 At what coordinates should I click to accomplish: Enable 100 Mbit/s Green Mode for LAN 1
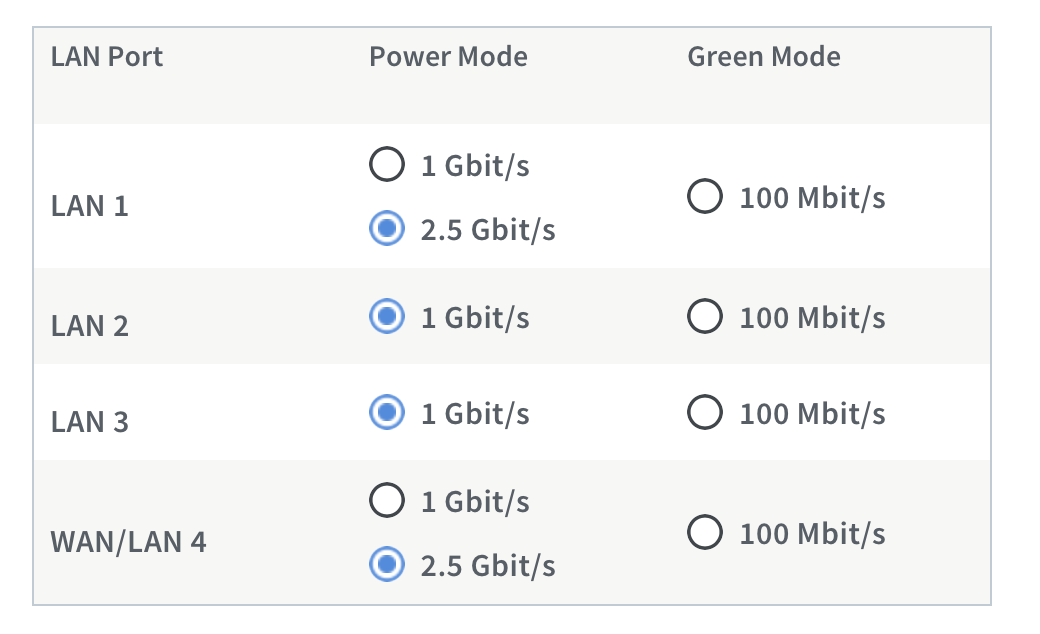705,197
